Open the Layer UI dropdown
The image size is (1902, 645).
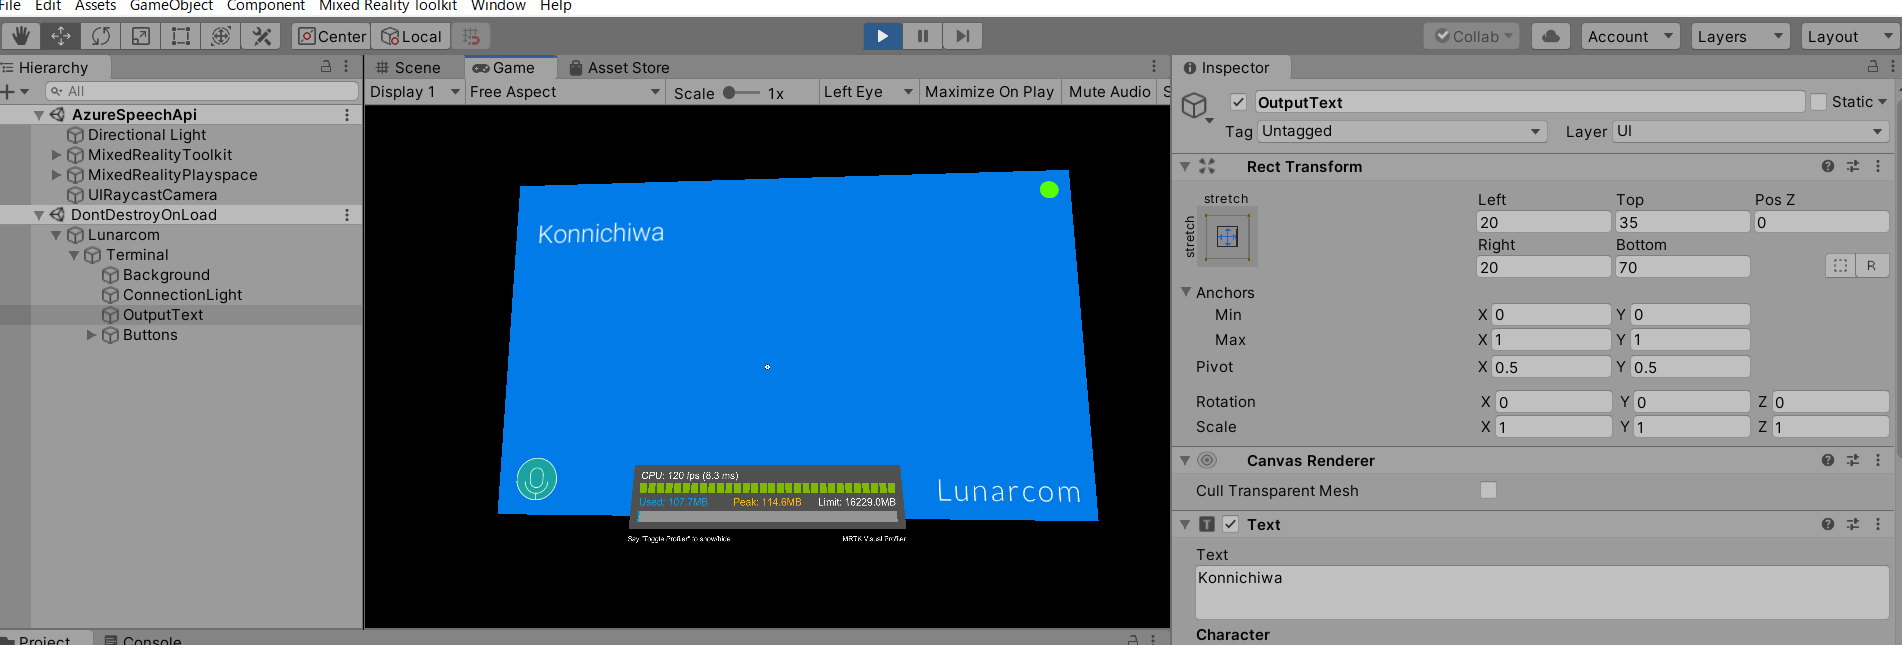1750,131
